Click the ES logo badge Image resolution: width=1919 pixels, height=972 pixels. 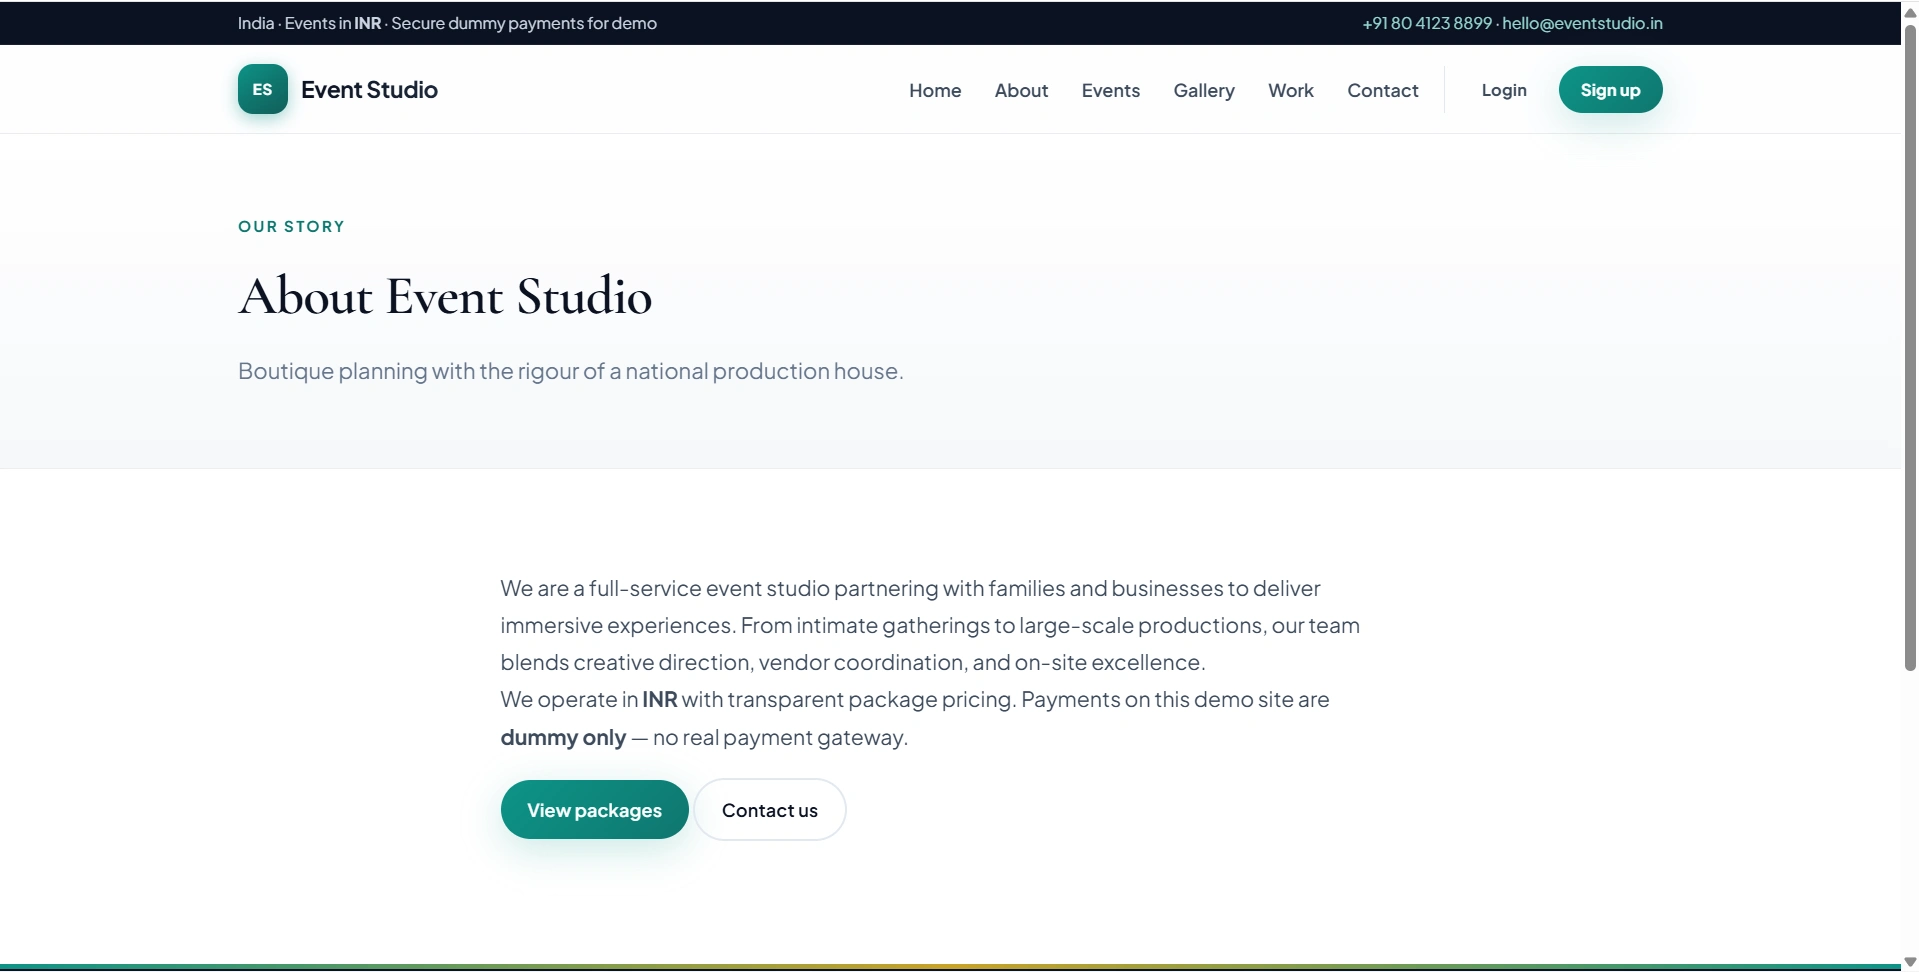click(x=262, y=89)
